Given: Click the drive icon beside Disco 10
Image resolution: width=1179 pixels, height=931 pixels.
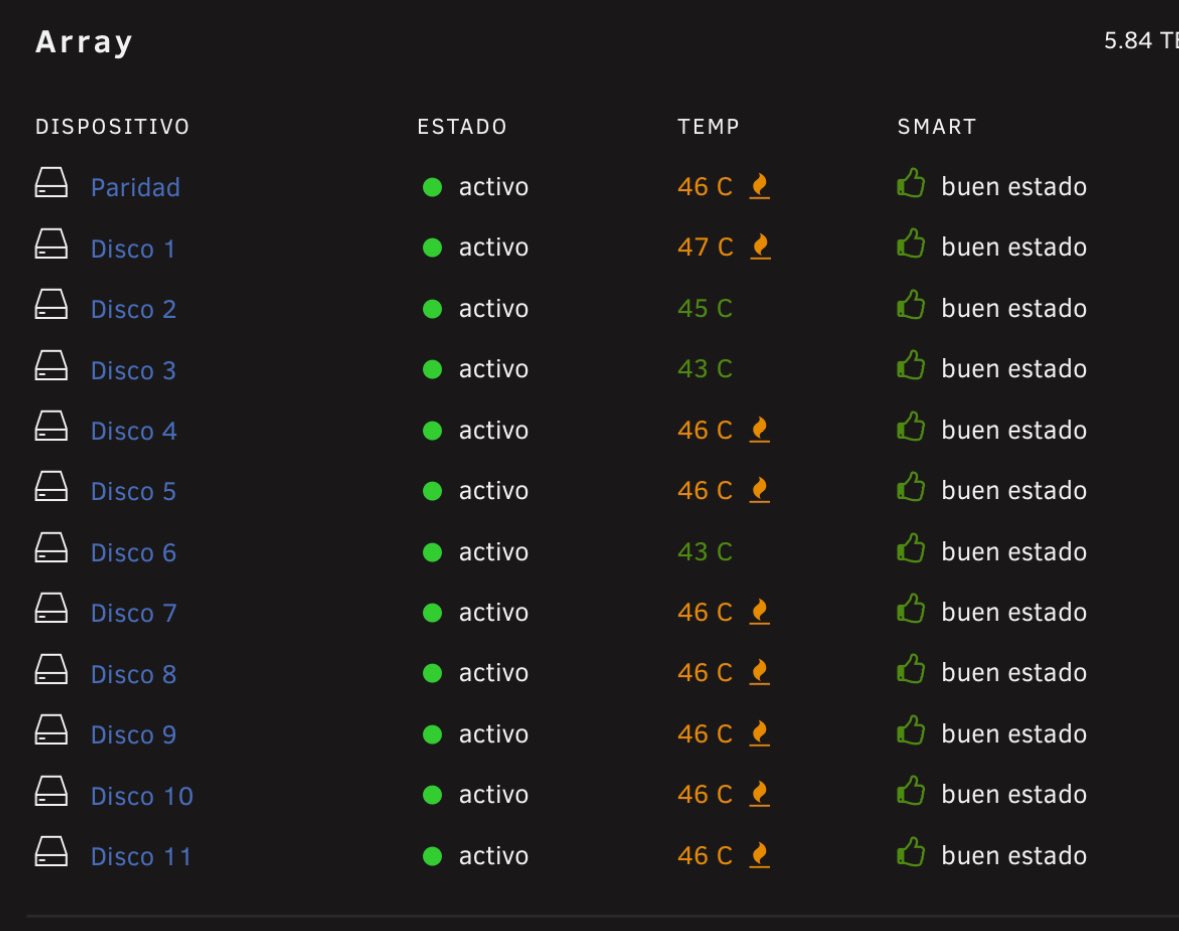Looking at the screenshot, I should (51, 791).
